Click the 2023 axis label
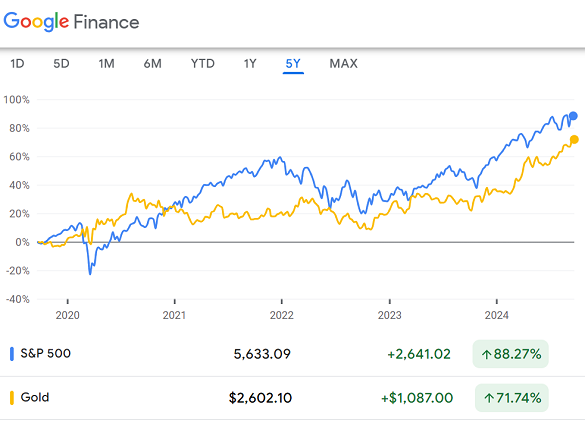The height and width of the screenshot is (424, 585). coord(390,315)
